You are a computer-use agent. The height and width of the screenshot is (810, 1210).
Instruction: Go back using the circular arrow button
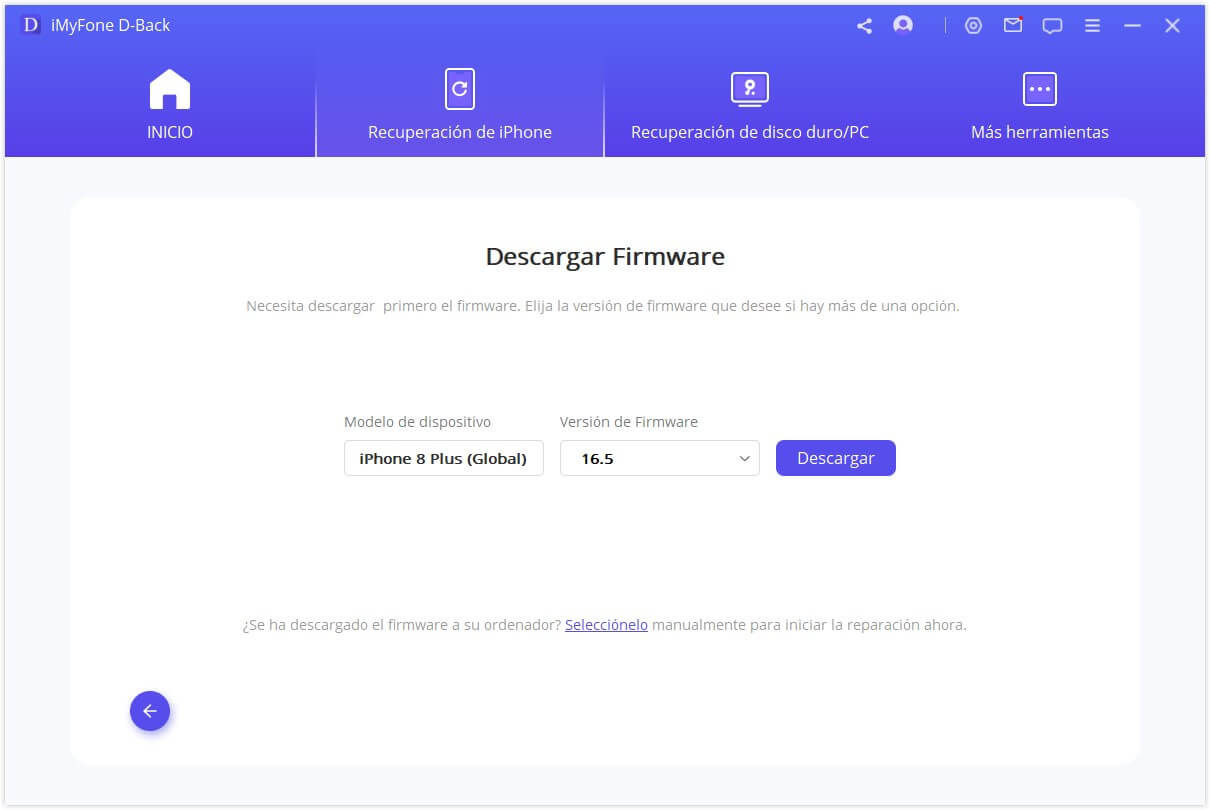pyautogui.click(x=150, y=711)
